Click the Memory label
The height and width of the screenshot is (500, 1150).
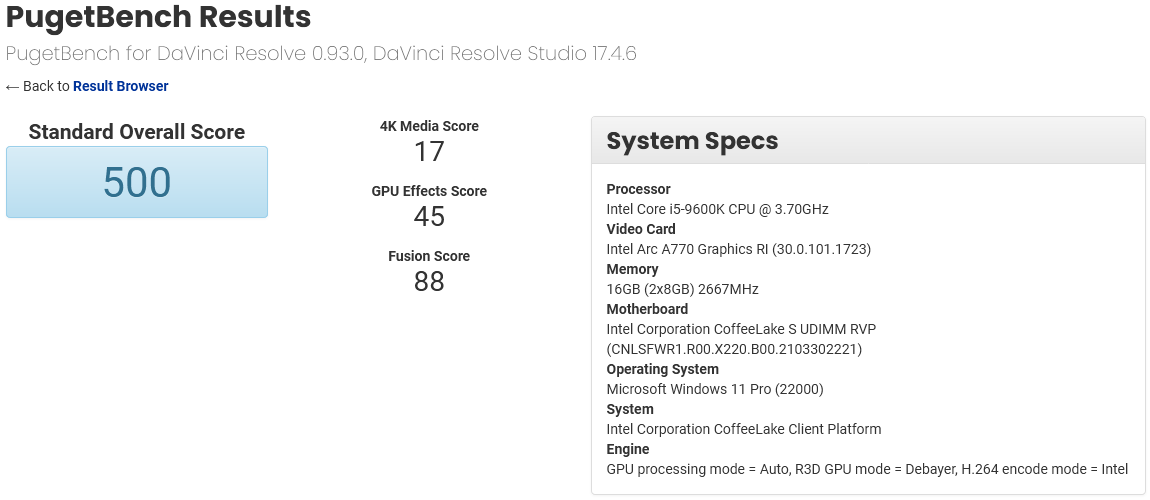point(632,269)
